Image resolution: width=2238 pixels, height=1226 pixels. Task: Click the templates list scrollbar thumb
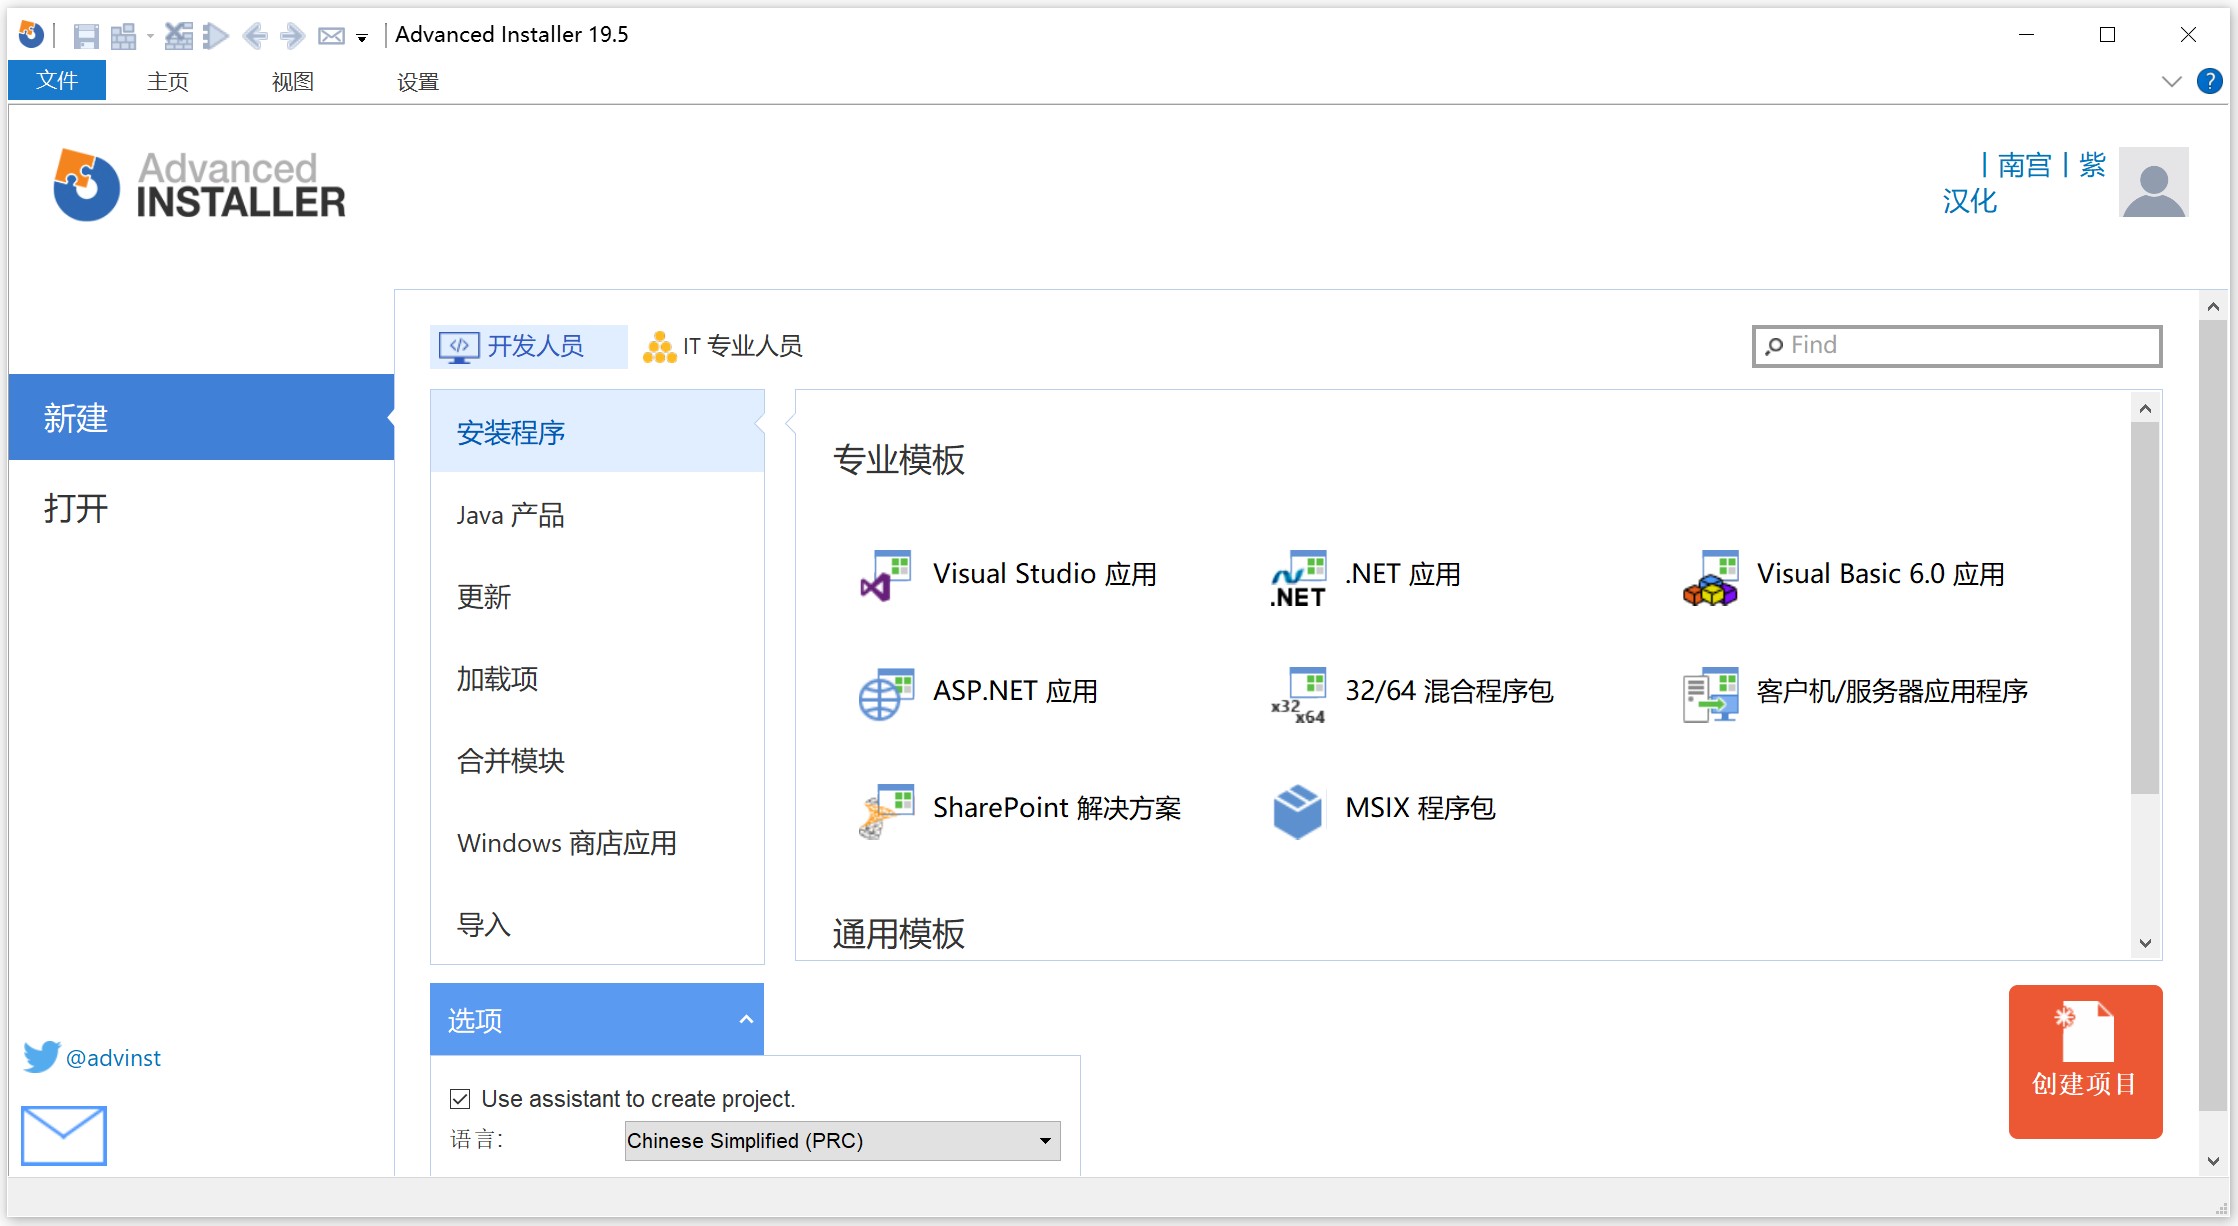coord(2145,607)
